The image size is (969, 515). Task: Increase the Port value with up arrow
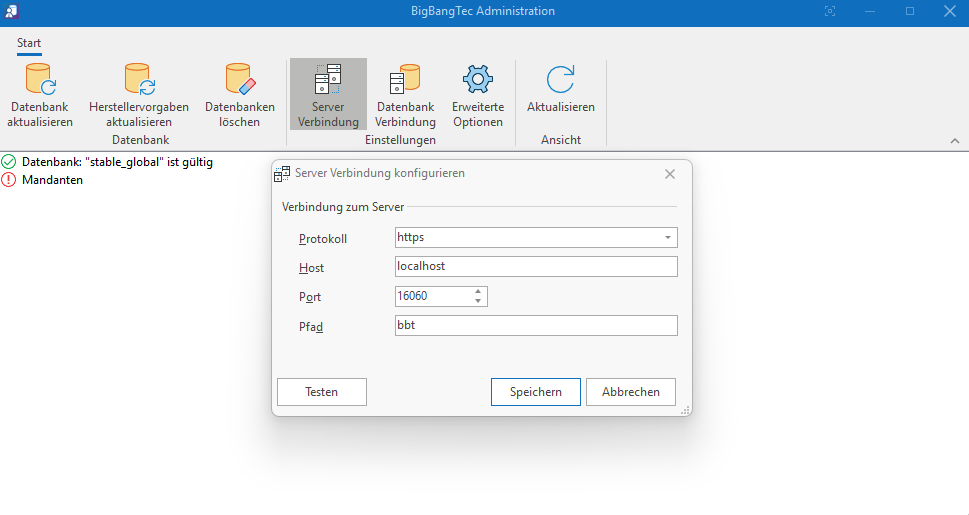[478, 291]
